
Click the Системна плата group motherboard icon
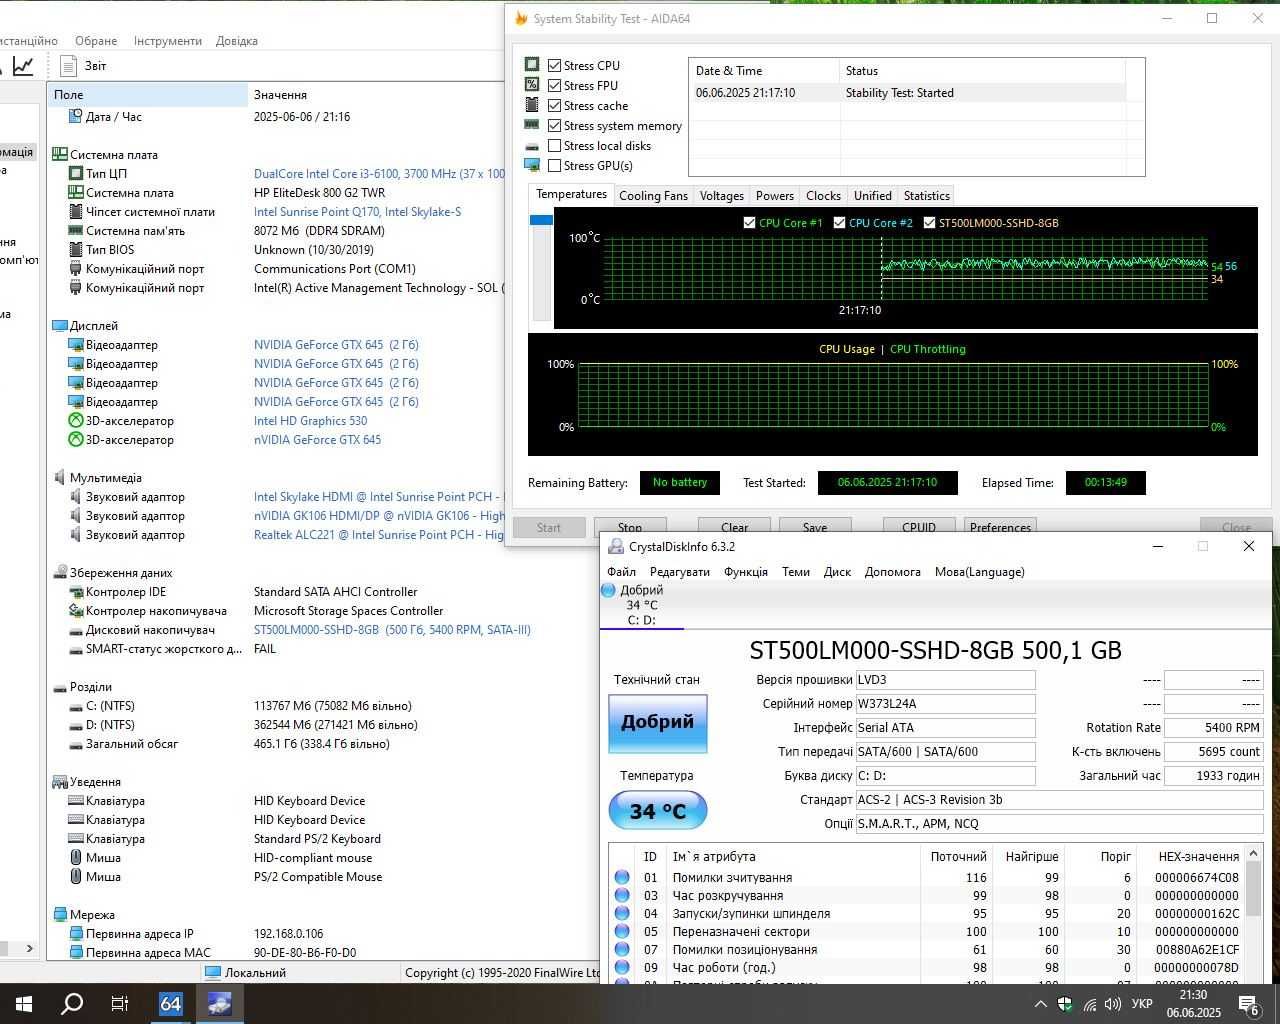tap(59, 155)
